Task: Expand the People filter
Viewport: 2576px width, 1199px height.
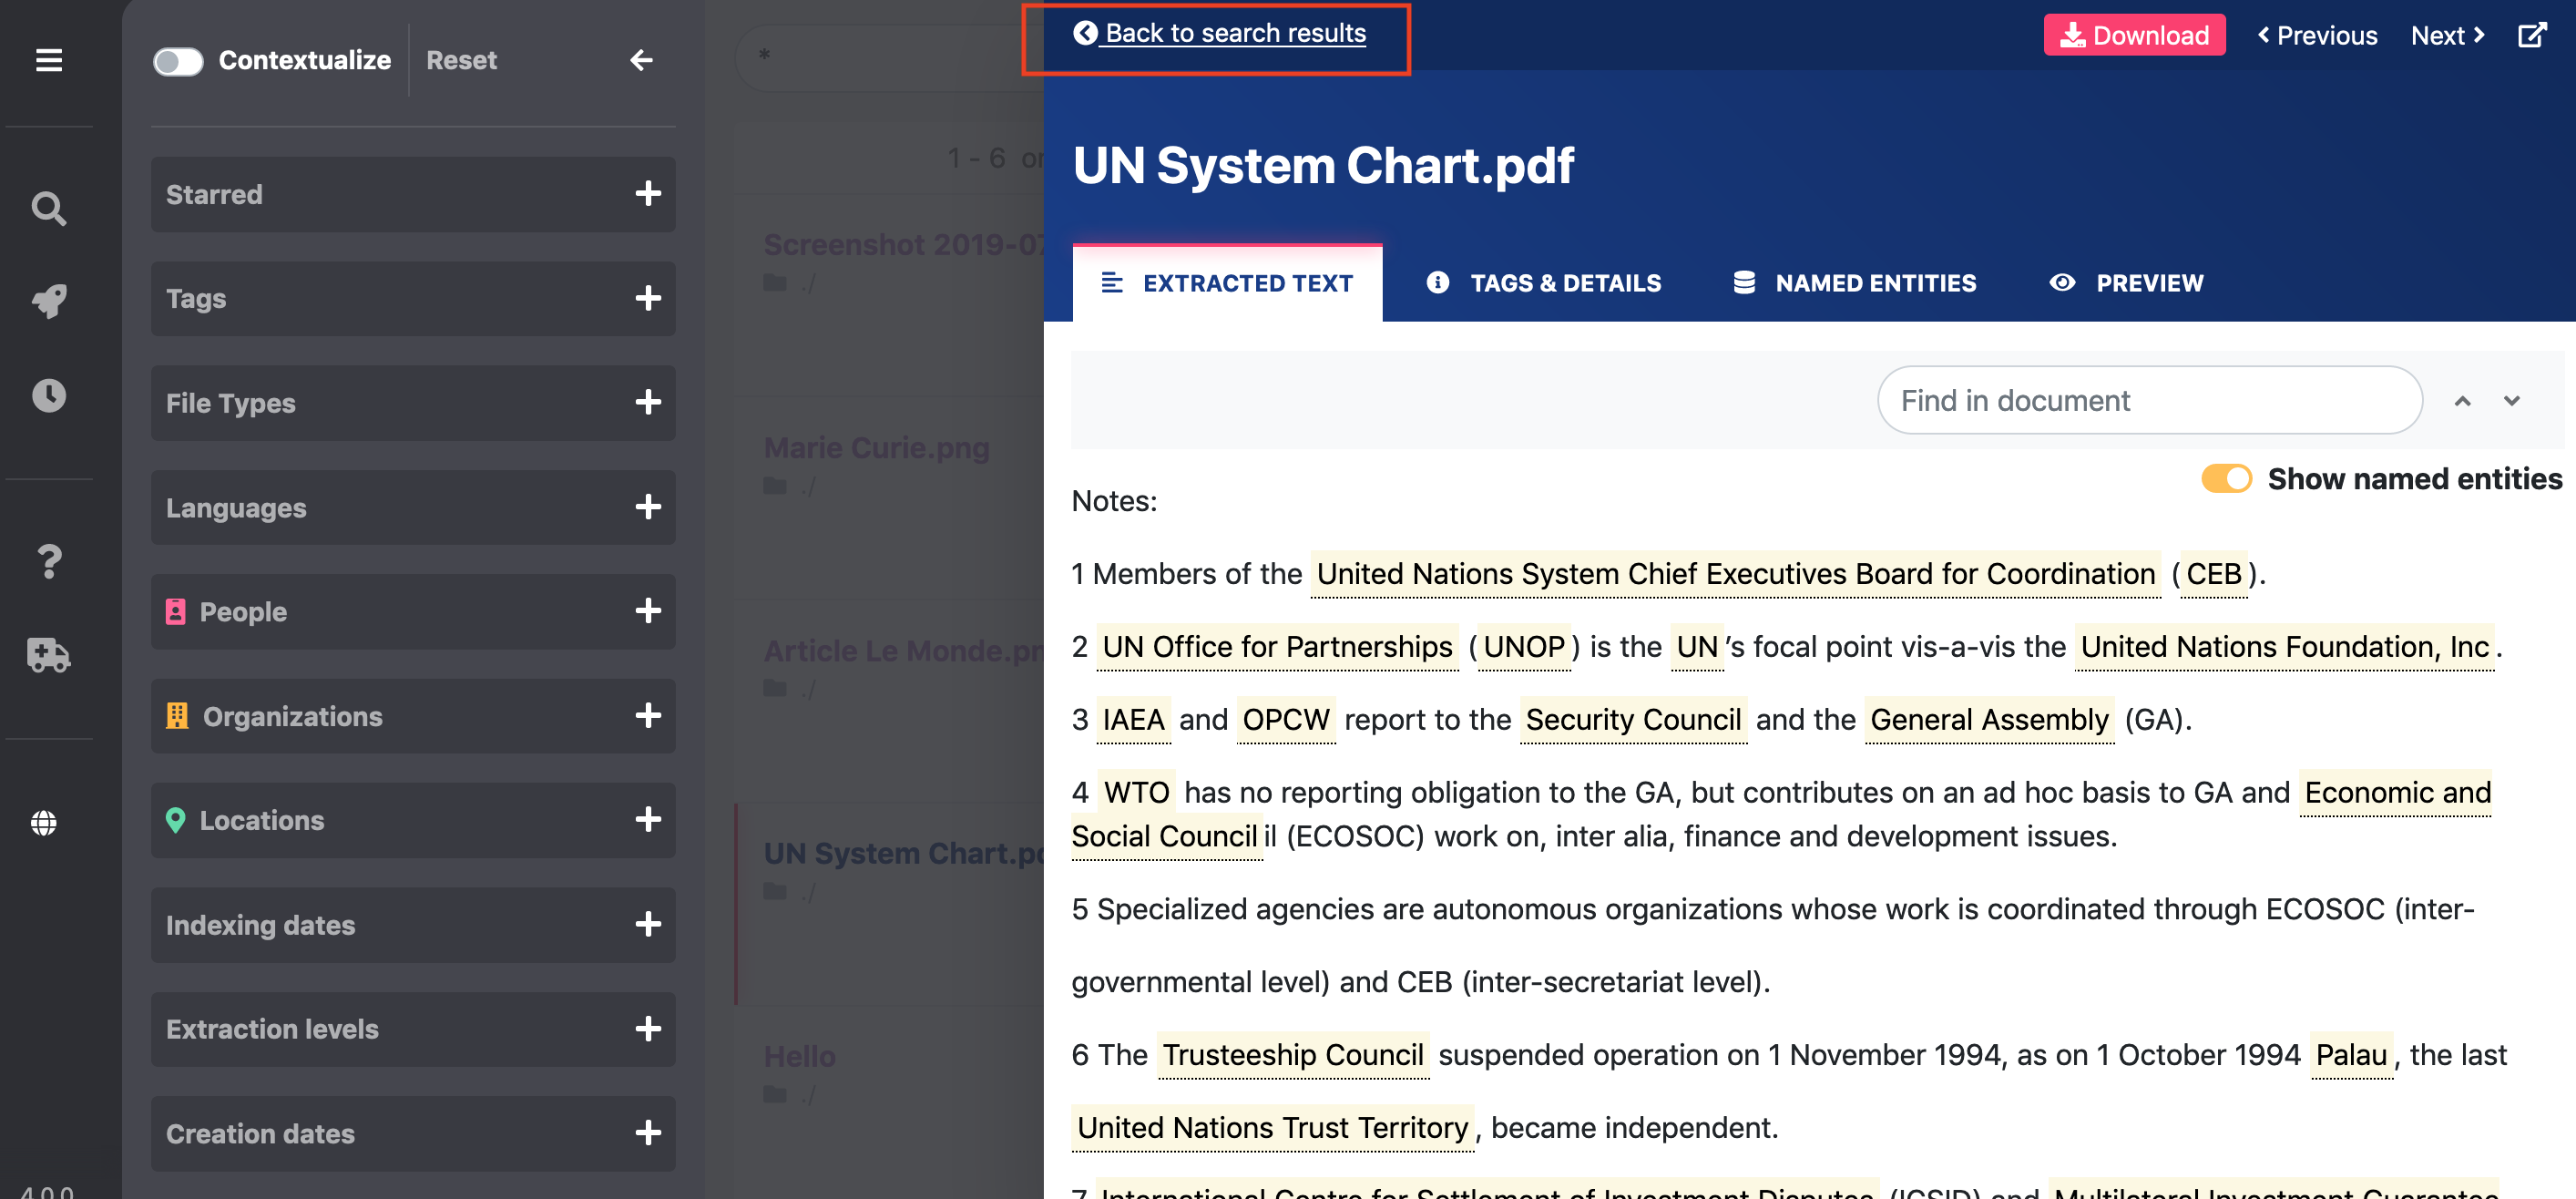Action: coord(413,611)
